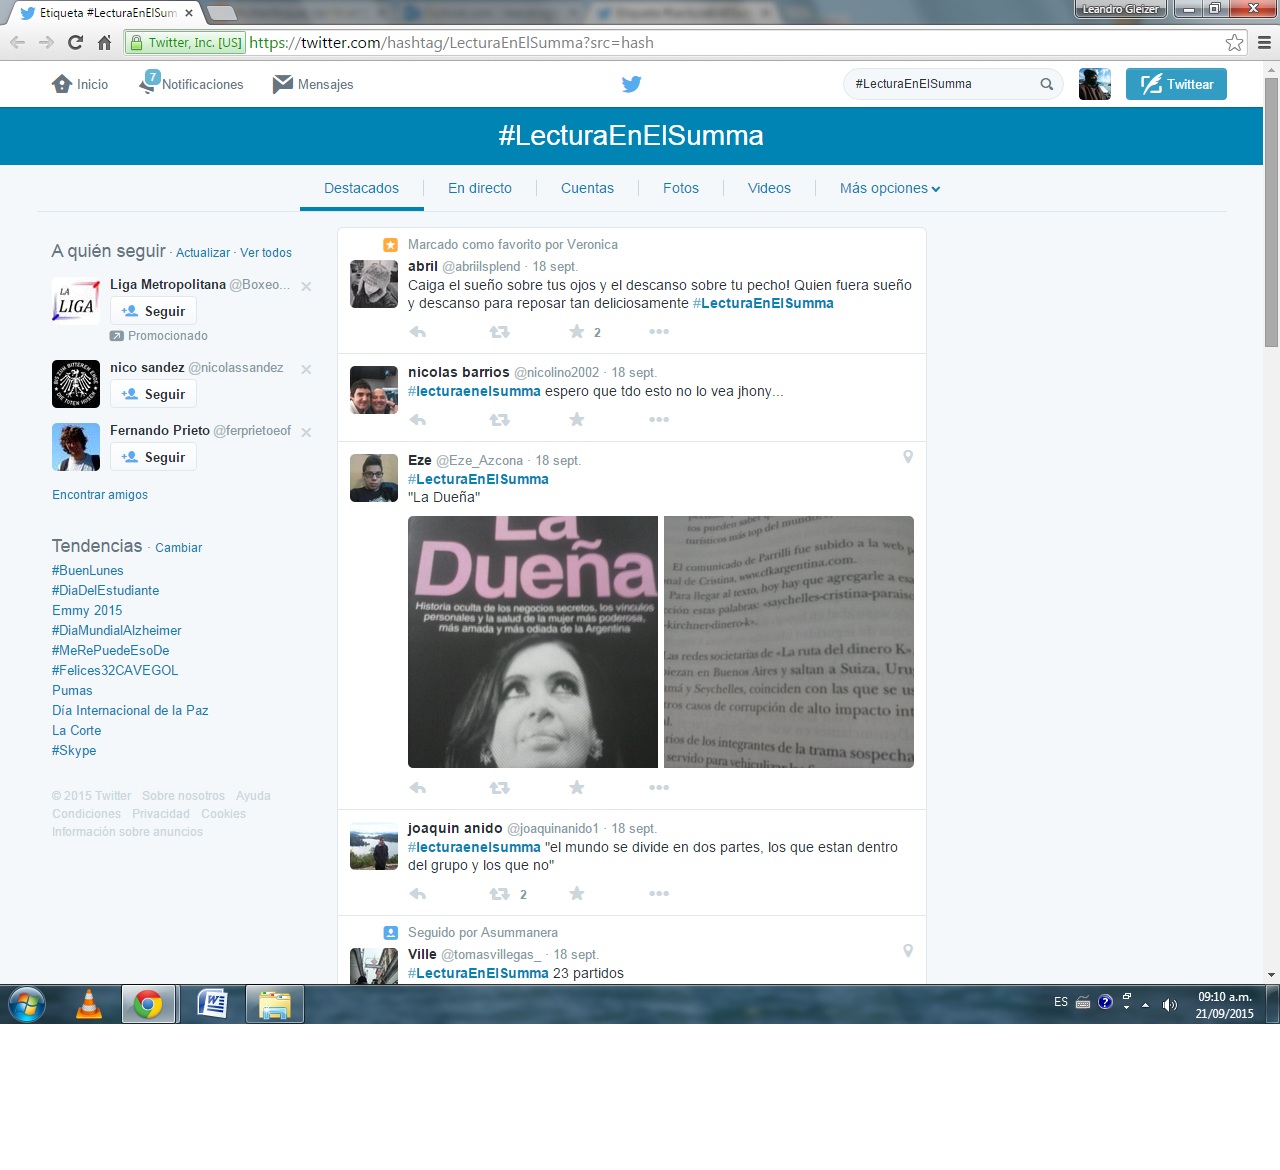Open File Explorer from taskbar
Viewport: 1280px width, 1170px height.
point(274,1004)
